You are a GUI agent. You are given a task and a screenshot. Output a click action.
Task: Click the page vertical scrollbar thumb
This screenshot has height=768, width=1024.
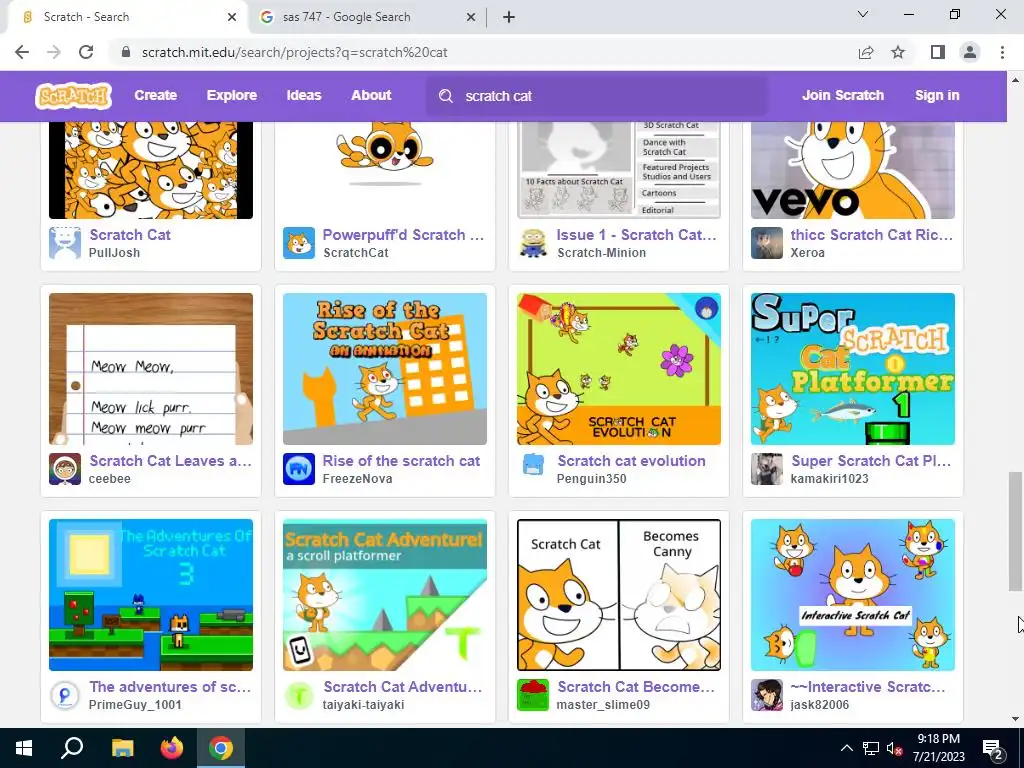click(1015, 530)
